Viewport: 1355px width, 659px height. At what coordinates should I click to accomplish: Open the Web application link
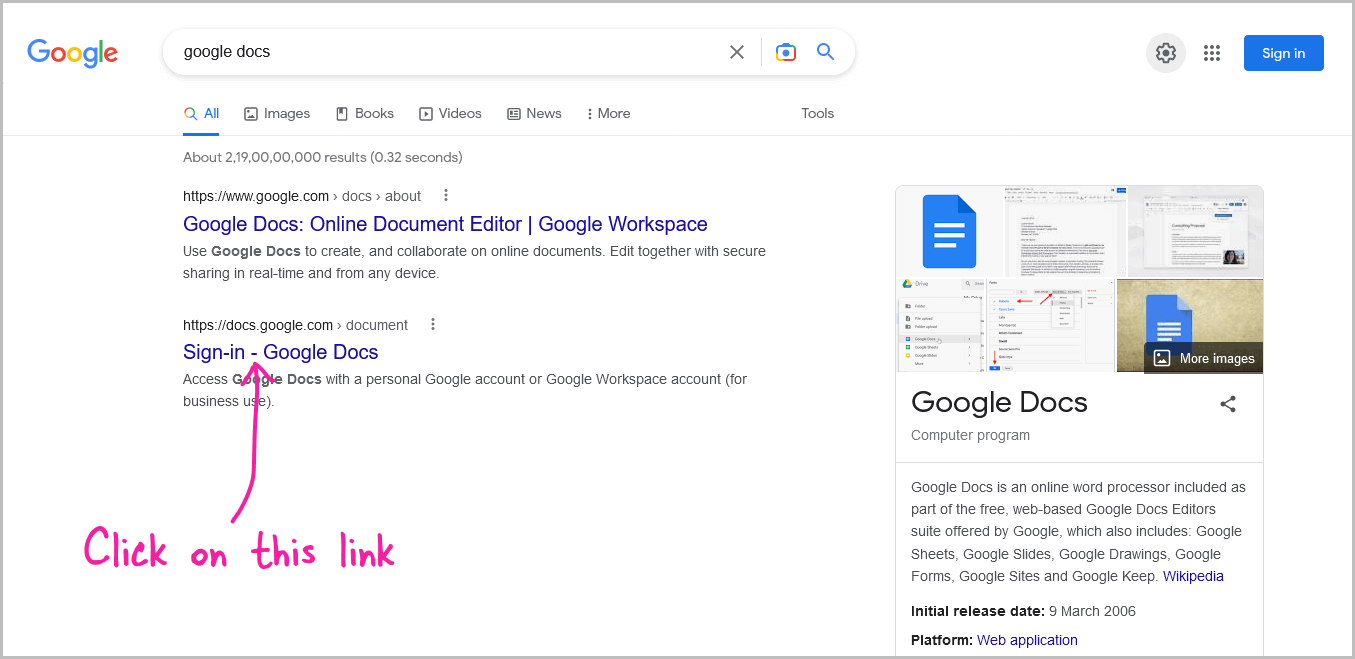coord(1027,640)
